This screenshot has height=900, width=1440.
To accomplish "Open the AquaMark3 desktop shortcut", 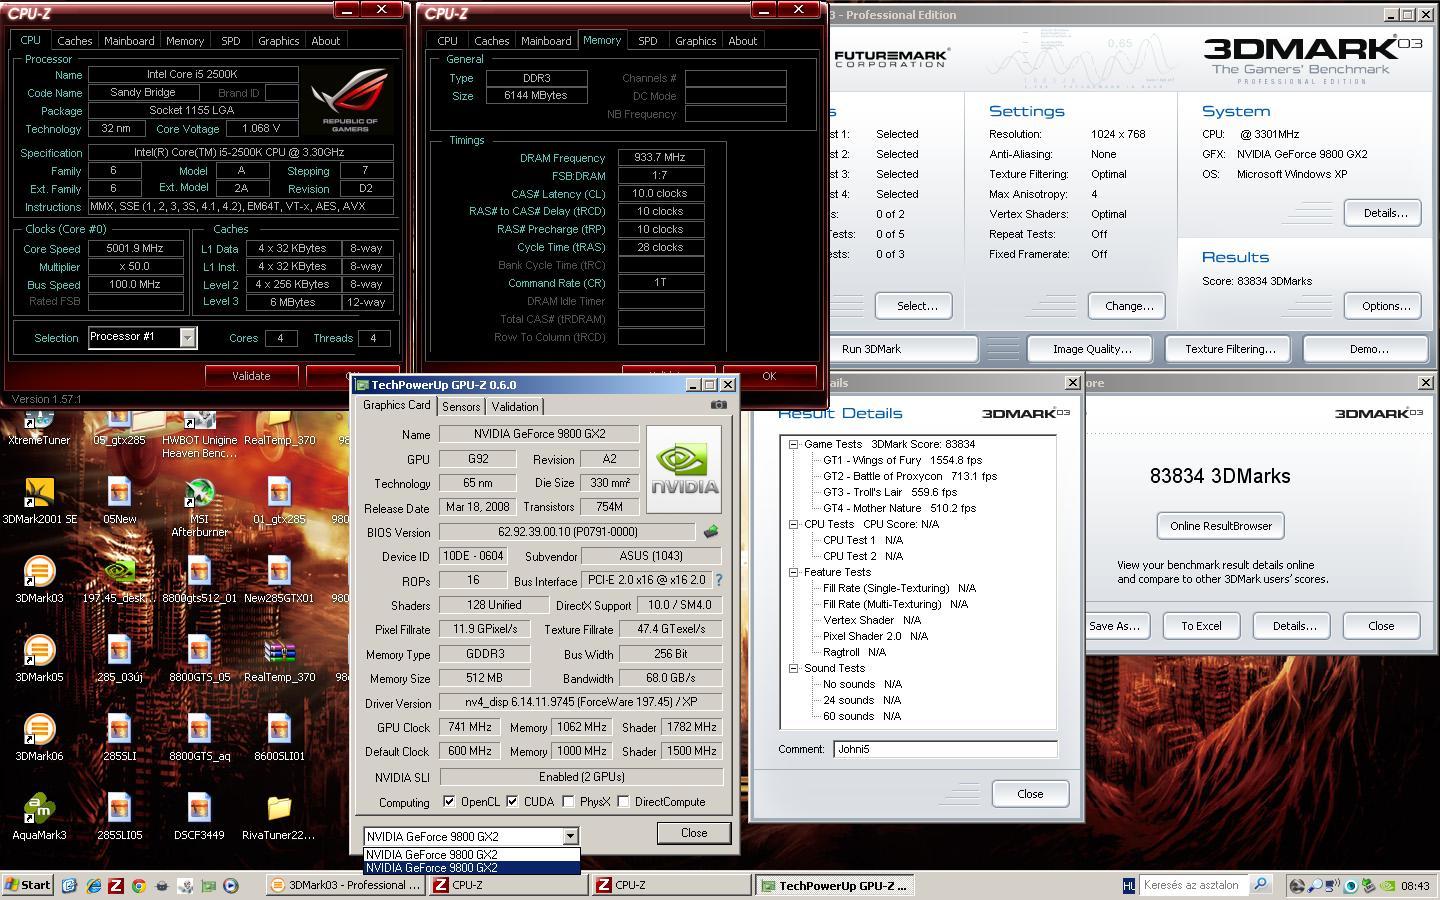I will [39, 816].
